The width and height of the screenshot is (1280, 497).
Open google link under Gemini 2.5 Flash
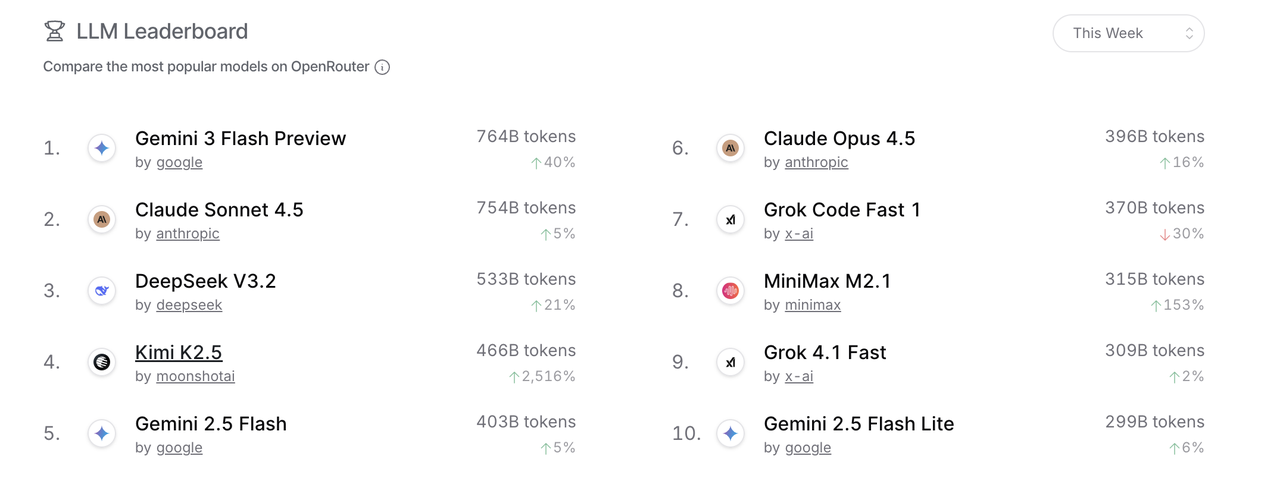[x=179, y=447]
